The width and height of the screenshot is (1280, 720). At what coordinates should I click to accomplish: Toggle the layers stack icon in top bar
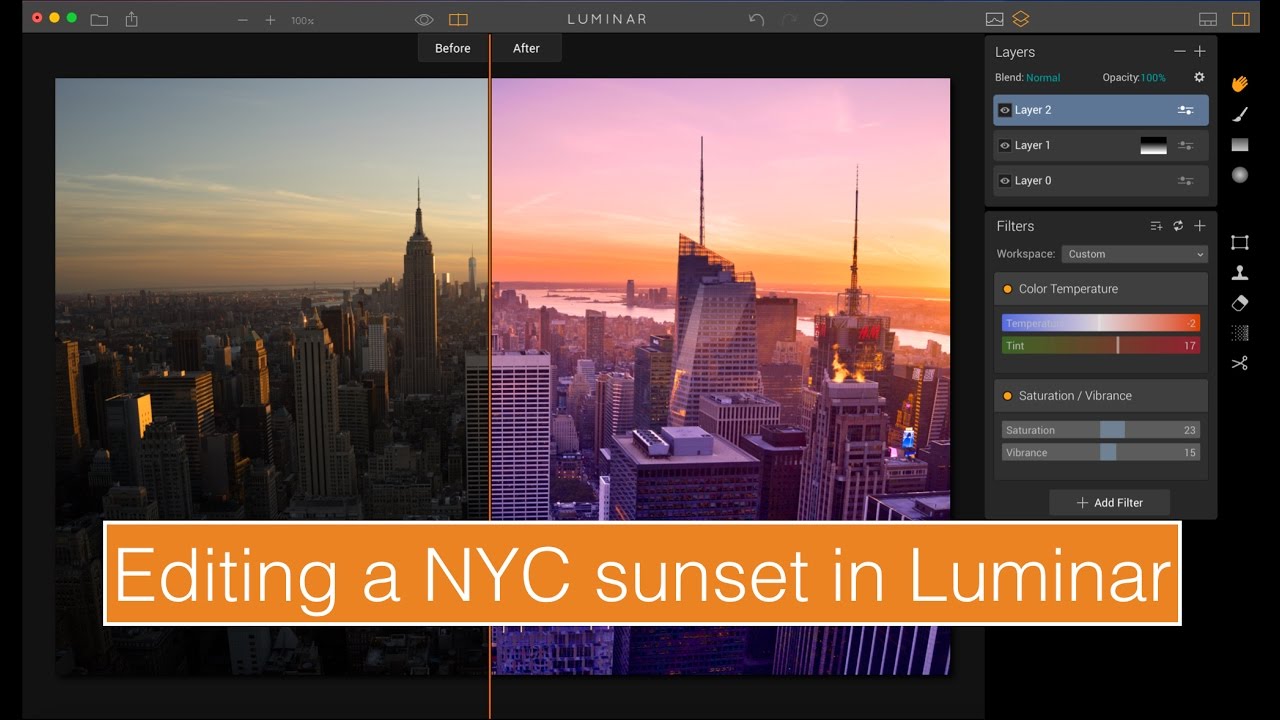(1021, 19)
